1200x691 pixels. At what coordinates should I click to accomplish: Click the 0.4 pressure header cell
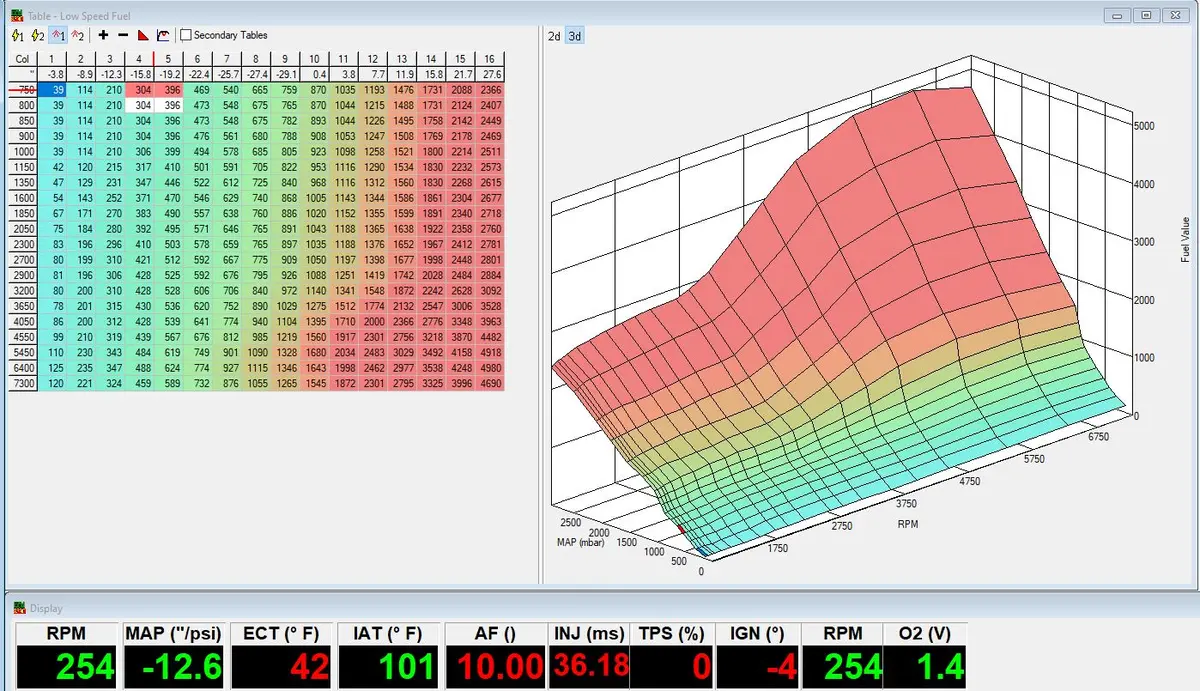(314, 73)
